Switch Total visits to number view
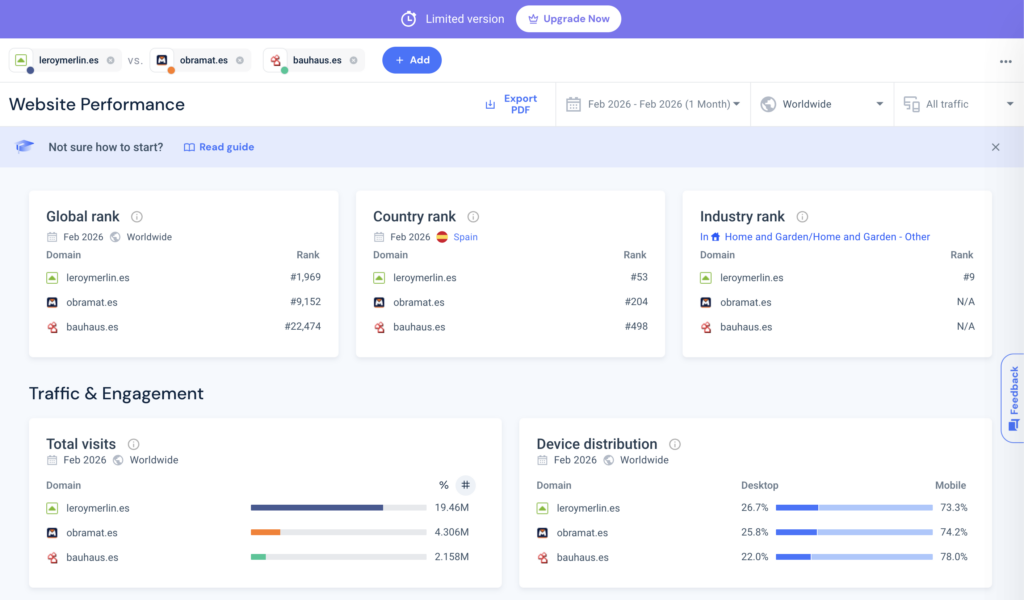The image size is (1024, 600). (465, 484)
